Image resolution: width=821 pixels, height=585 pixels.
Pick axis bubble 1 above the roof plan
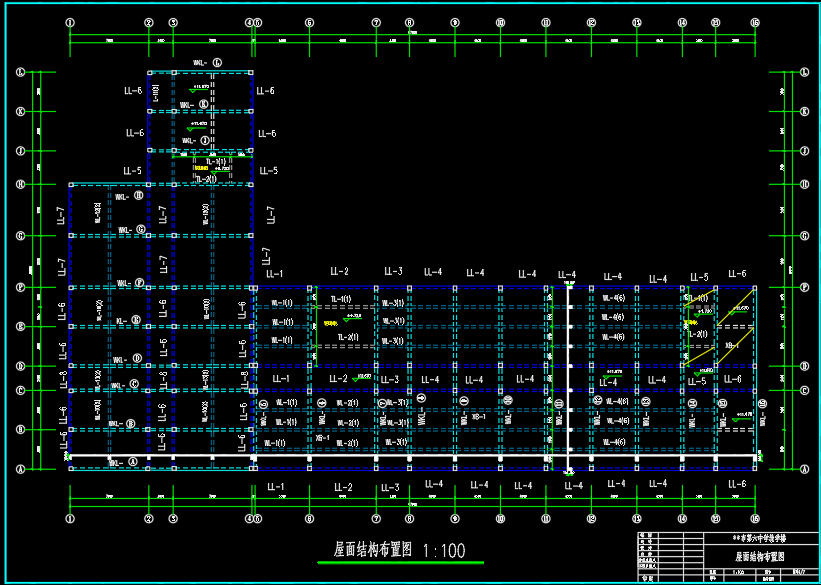(x=70, y=23)
